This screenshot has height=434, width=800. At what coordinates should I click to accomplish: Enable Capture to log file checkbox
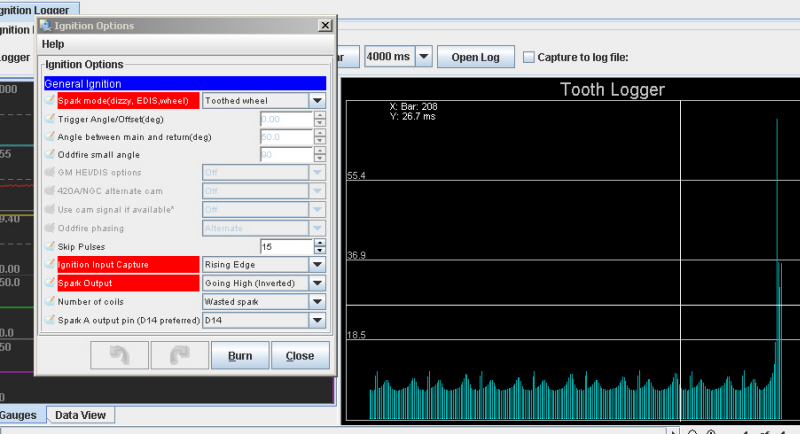click(529, 57)
